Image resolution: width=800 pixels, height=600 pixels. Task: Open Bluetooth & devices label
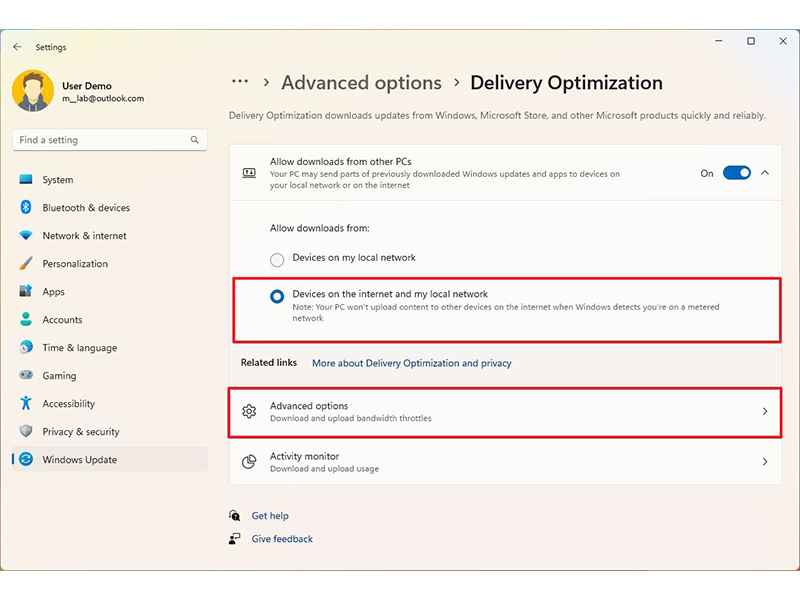tap(86, 208)
